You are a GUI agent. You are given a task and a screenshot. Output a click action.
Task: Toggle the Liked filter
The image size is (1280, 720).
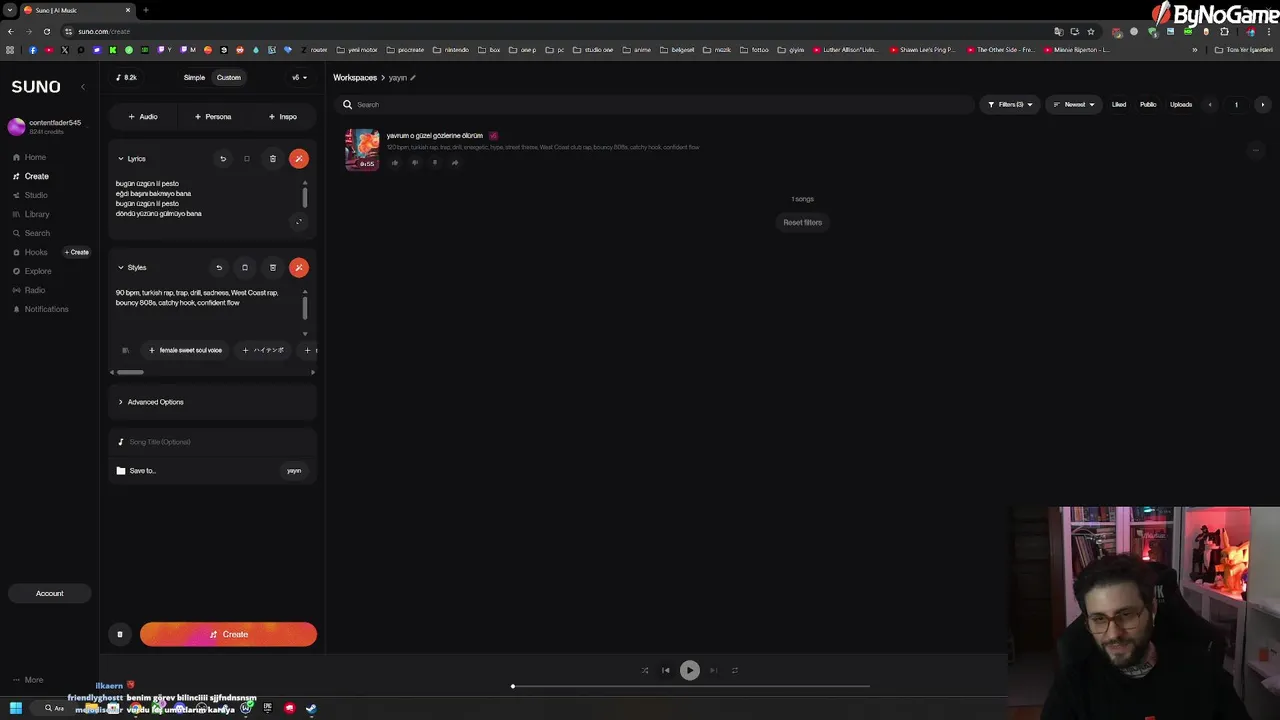pyautogui.click(x=1119, y=104)
